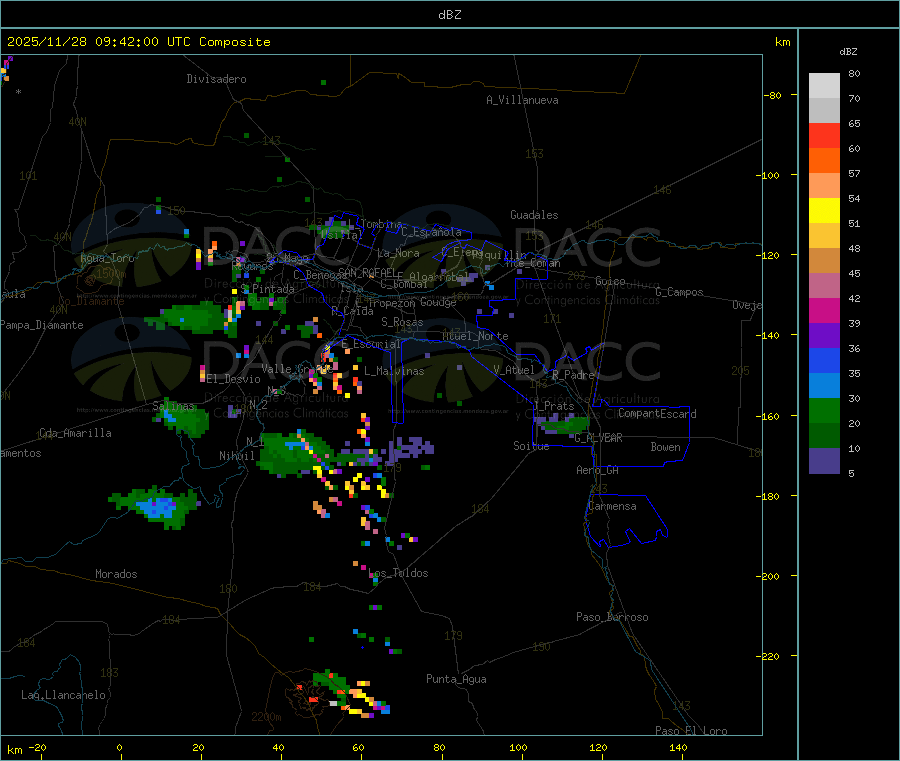Select the green 20-30 dBZ legend swatch
The image size is (900, 761).
click(824, 410)
